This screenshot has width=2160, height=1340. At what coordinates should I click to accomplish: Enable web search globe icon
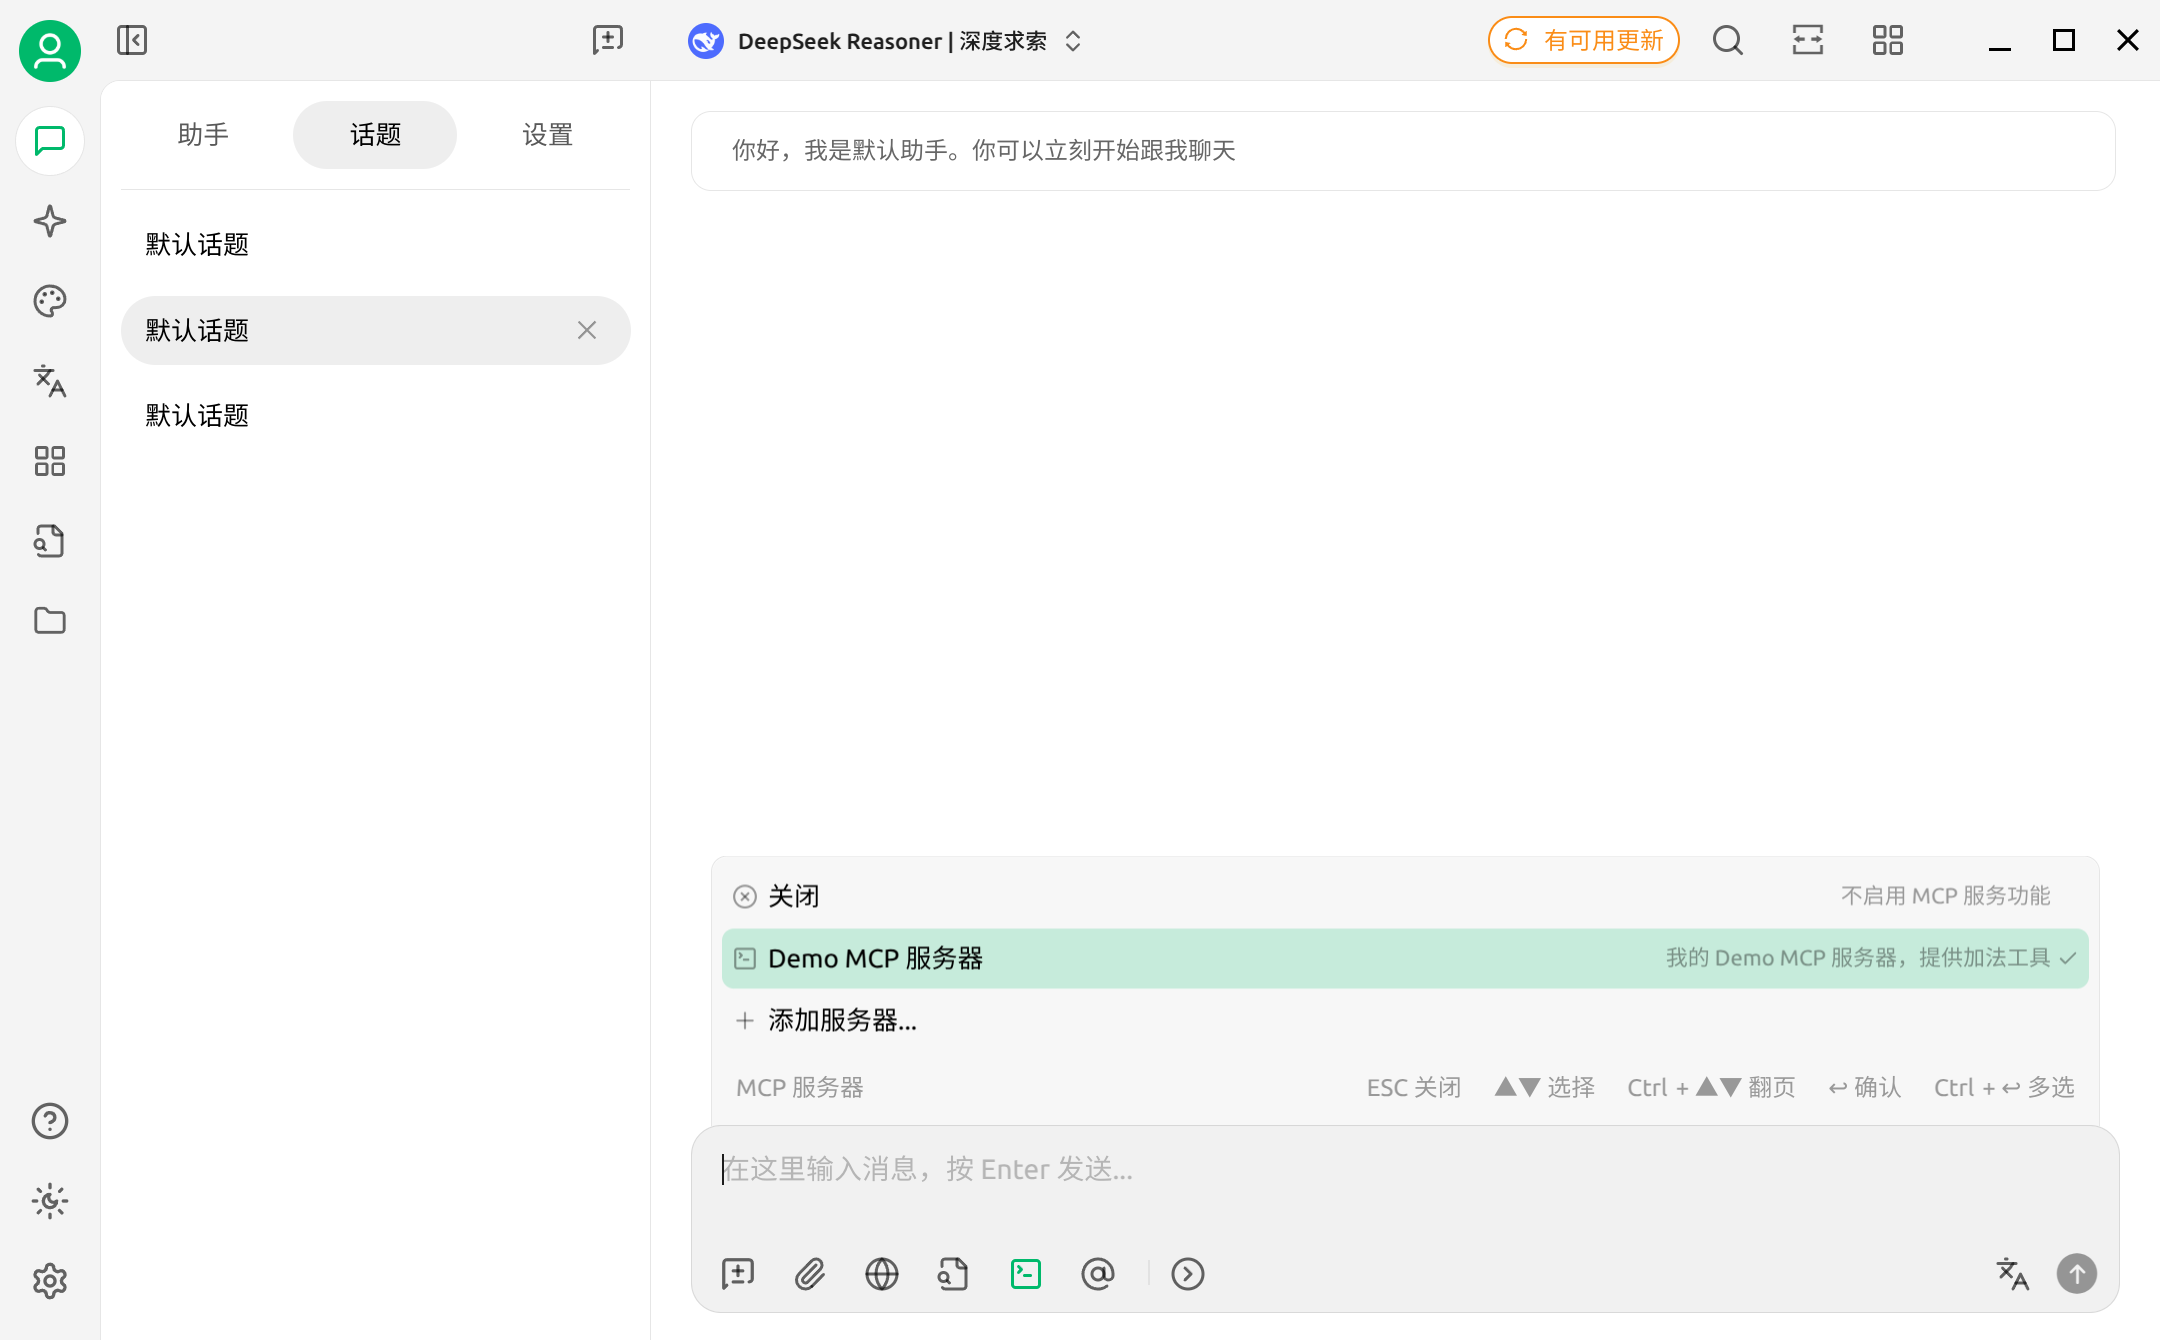tap(882, 1274)
